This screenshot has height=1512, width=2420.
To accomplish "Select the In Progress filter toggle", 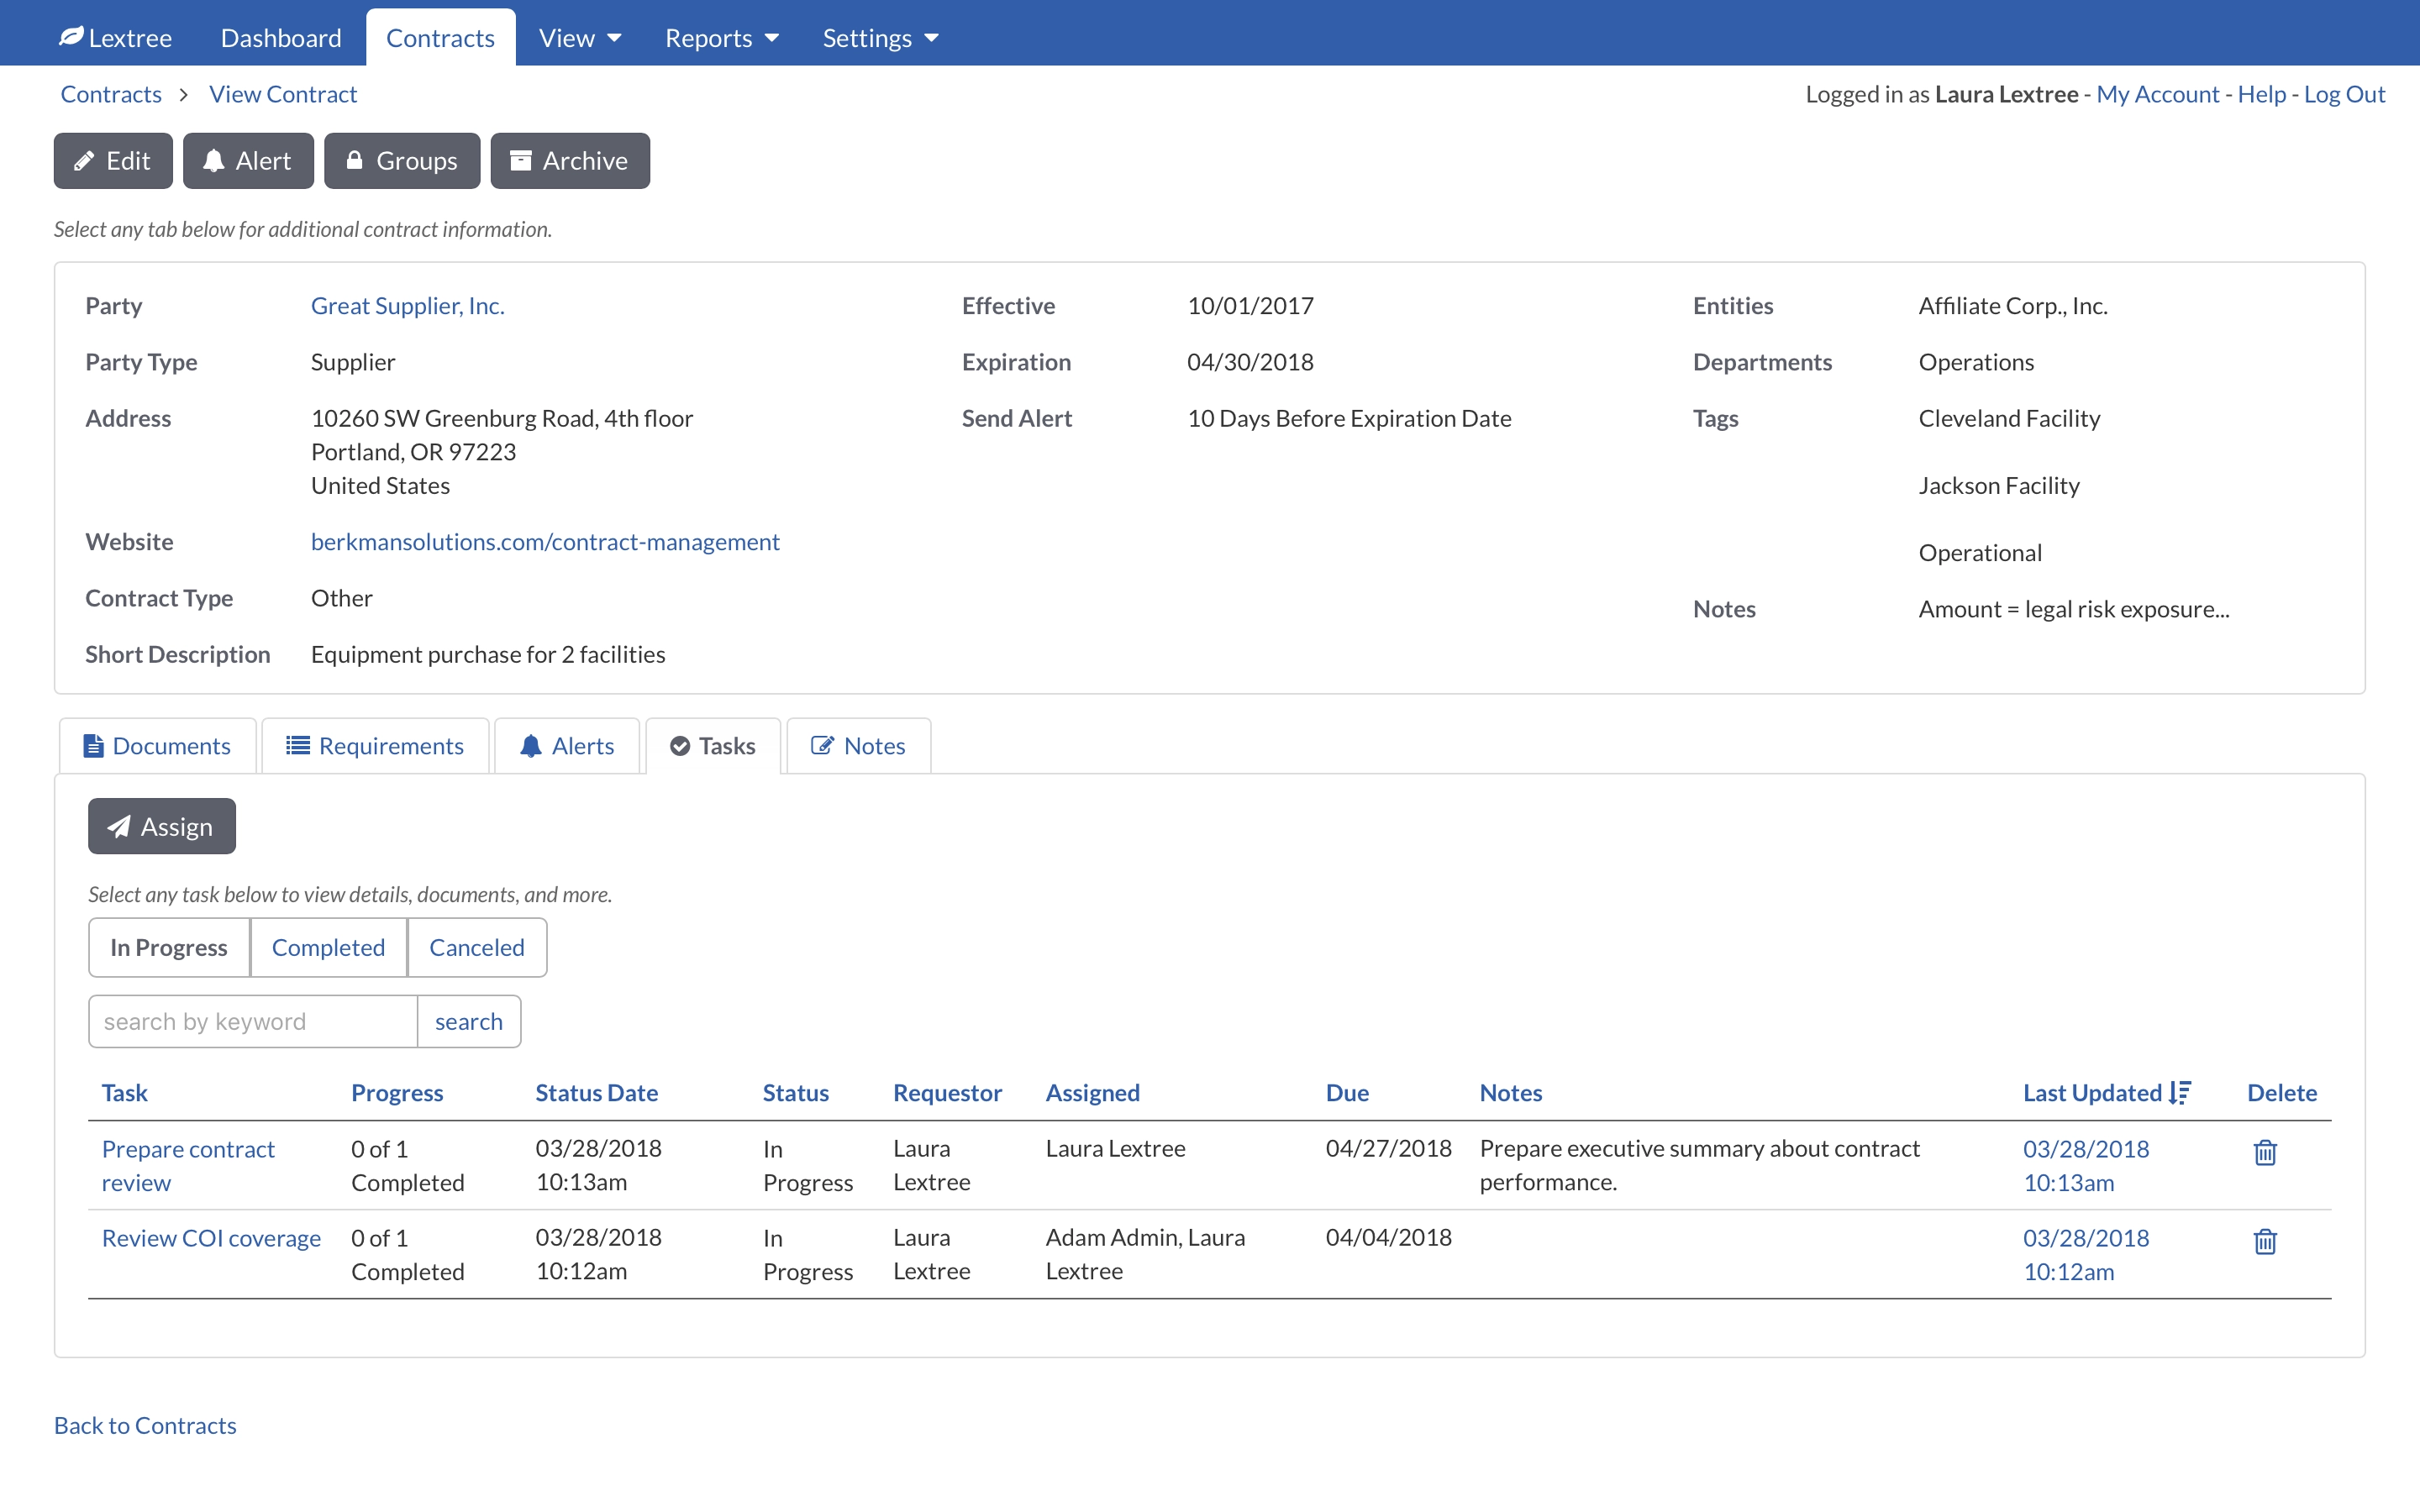I will [169, 948].
